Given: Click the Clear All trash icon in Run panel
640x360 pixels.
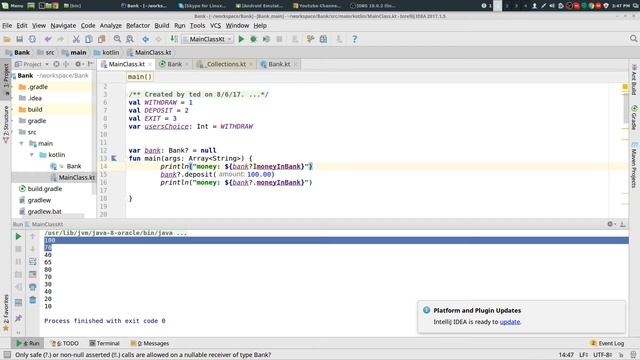Looking at the screenshot, I should 33,300.
